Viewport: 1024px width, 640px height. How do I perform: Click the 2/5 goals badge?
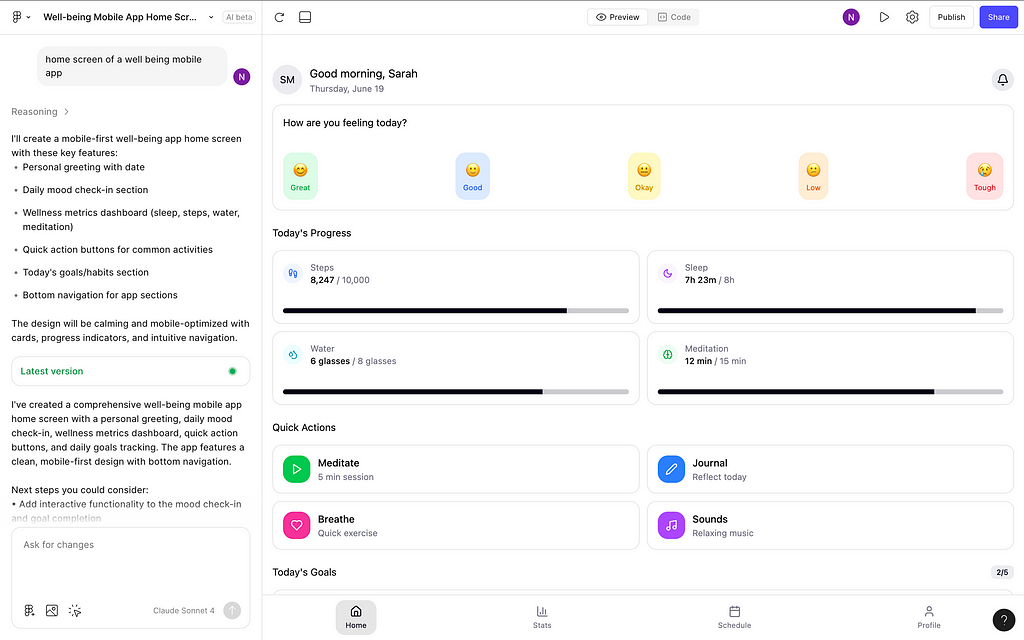click(x=1002, y=572)
